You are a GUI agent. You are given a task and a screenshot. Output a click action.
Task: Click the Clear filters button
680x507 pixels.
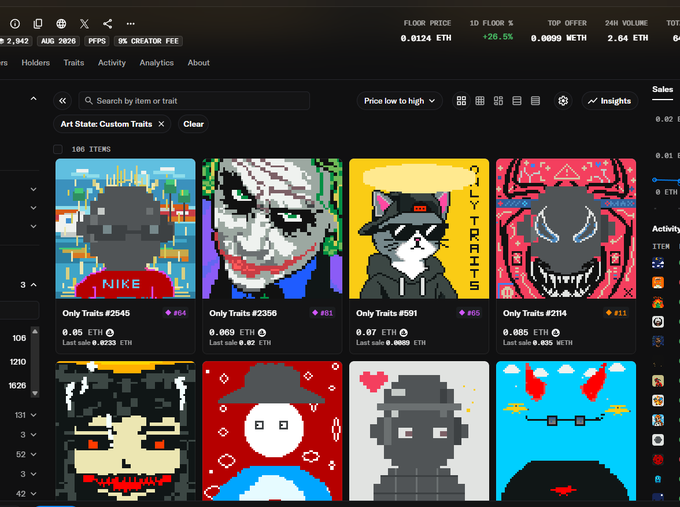193,124
